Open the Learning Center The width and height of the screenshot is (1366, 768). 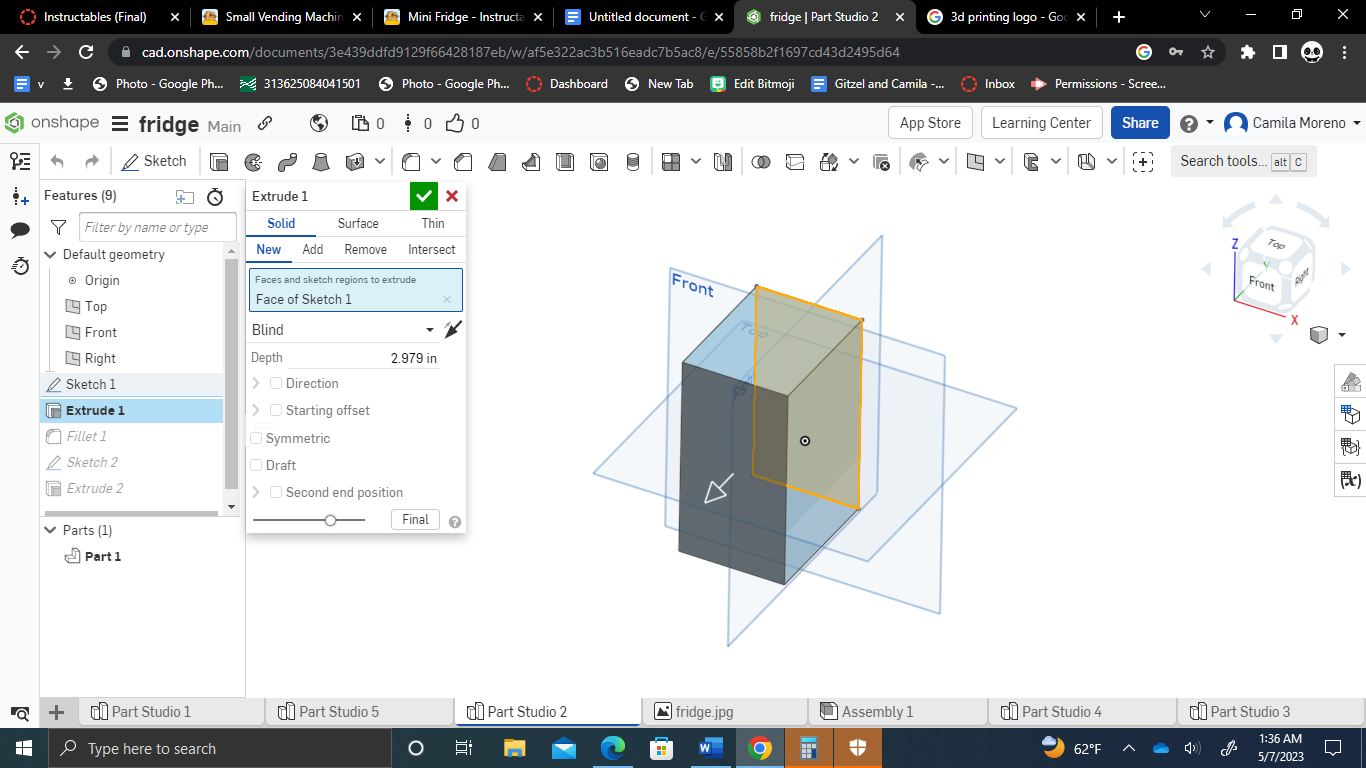(1041, 122)
